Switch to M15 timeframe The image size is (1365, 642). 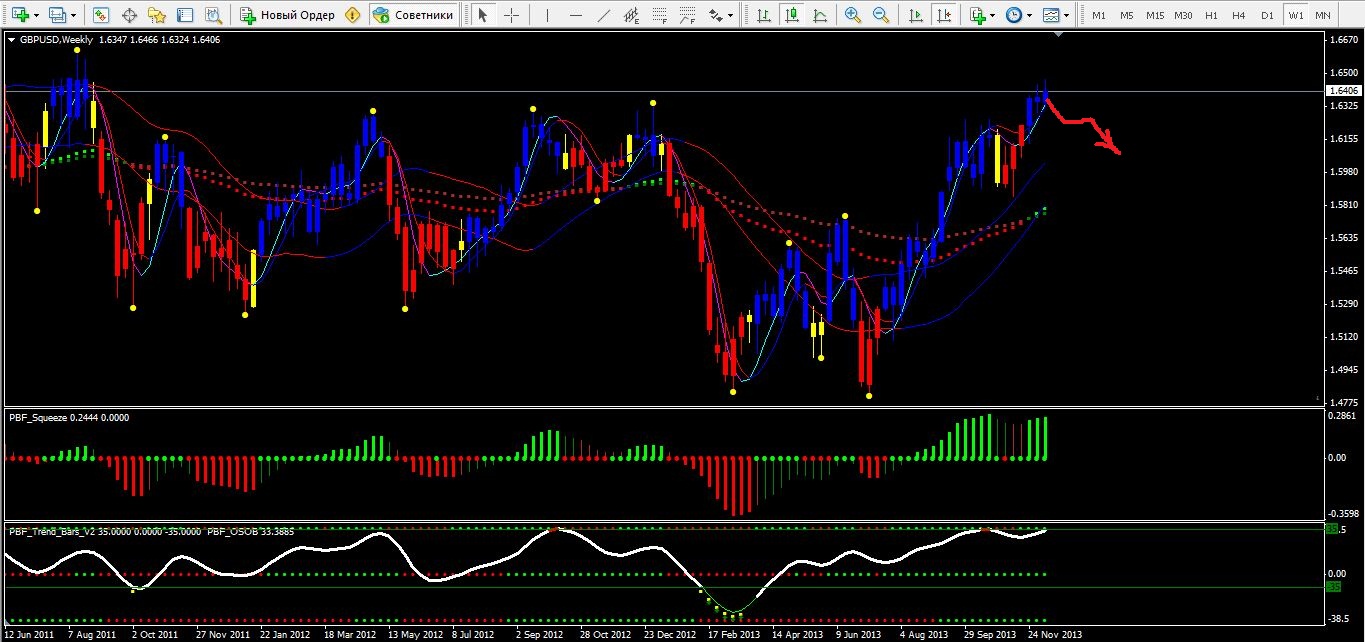[x=1155, y=15]
